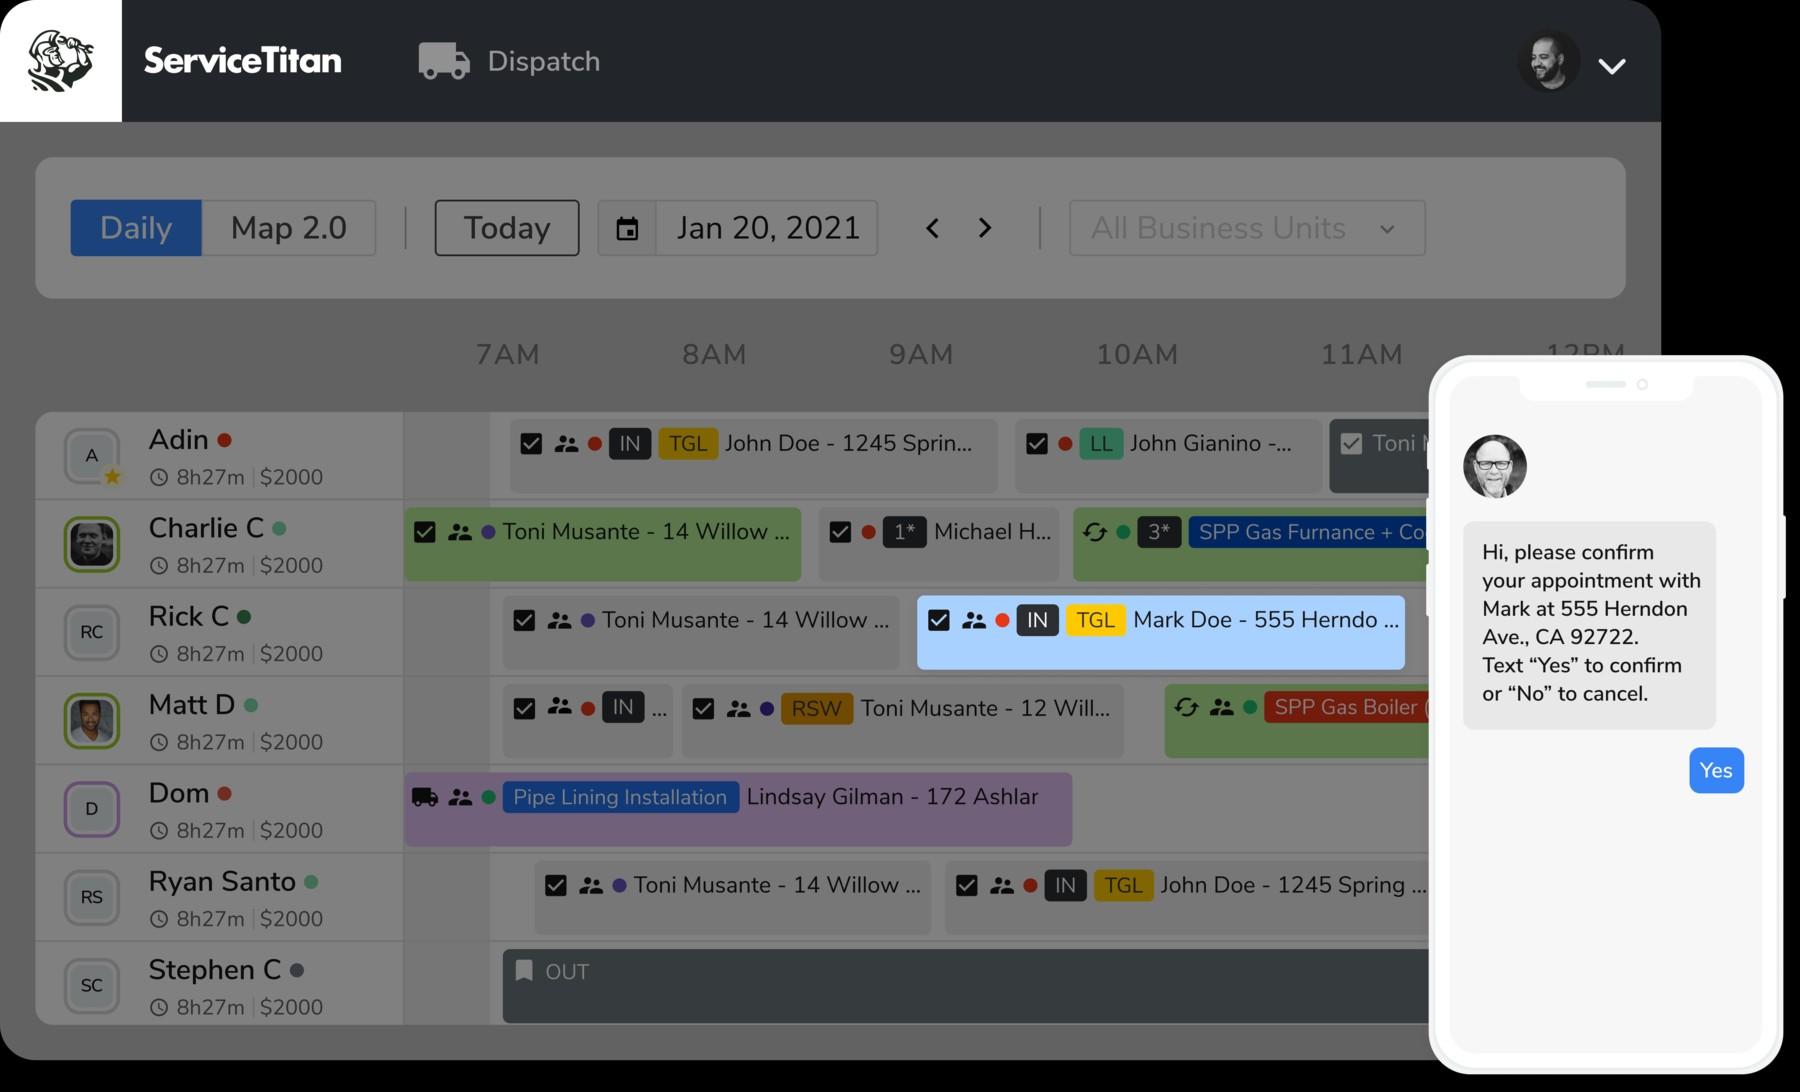This screenshot has width=1800, height=1092.
Task: Click the SPP Gas Furnance label
Action: pyautogui.click(x=1308, y=532)
